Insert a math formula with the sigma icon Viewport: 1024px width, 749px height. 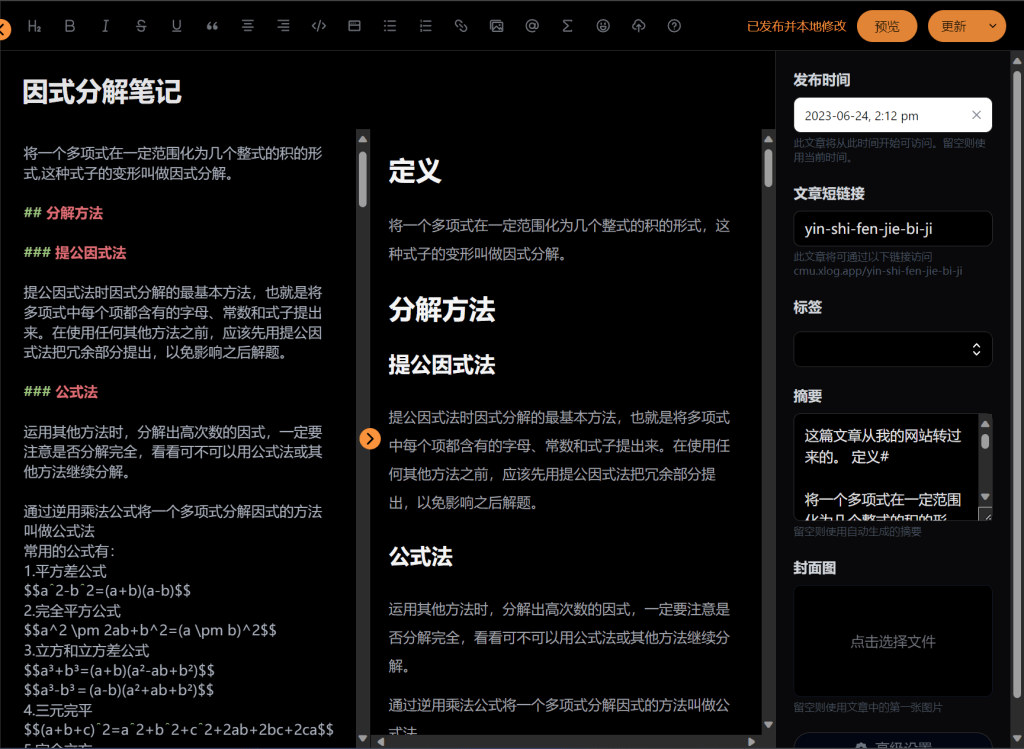[x=567, y=26]
